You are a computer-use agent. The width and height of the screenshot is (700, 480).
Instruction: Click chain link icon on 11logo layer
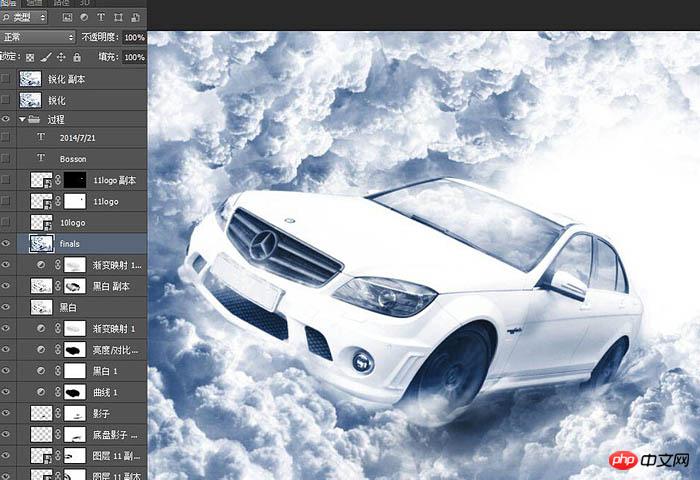(x=58, y=201)
